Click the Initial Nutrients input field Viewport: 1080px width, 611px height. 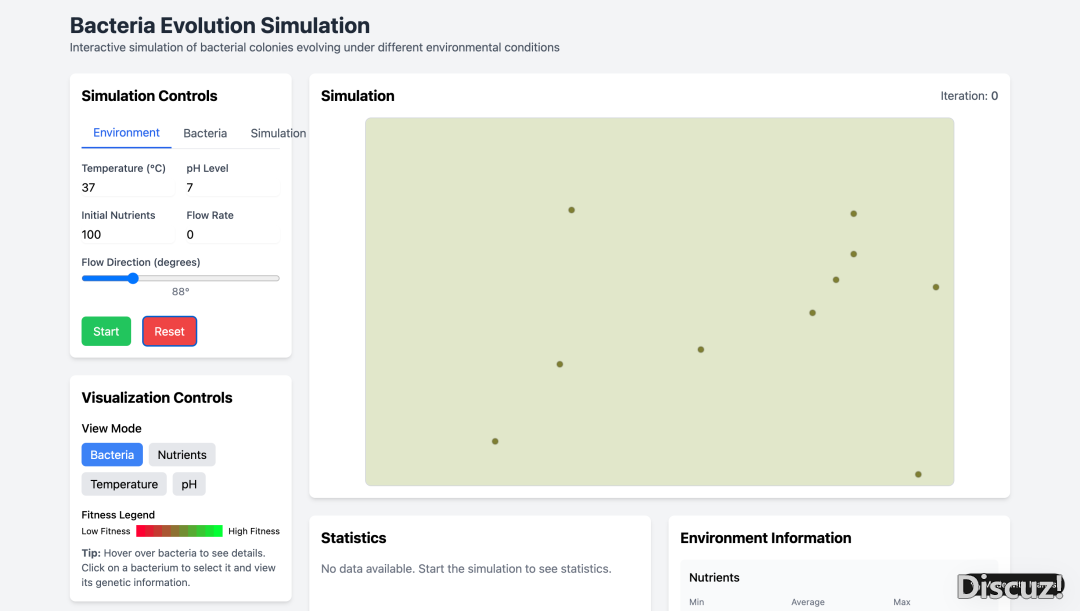click(x=128, y=234)
